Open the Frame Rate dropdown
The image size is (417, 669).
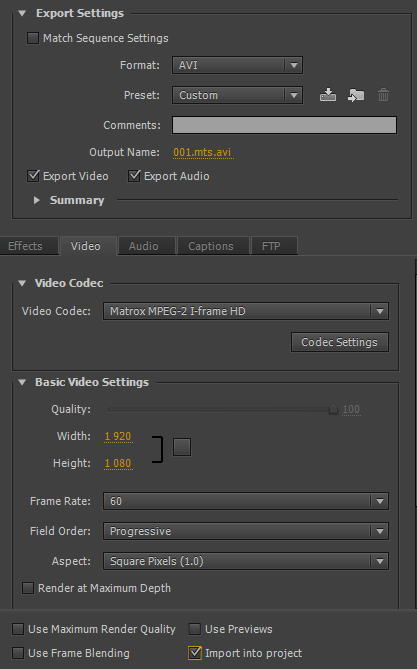click(246, 501)
